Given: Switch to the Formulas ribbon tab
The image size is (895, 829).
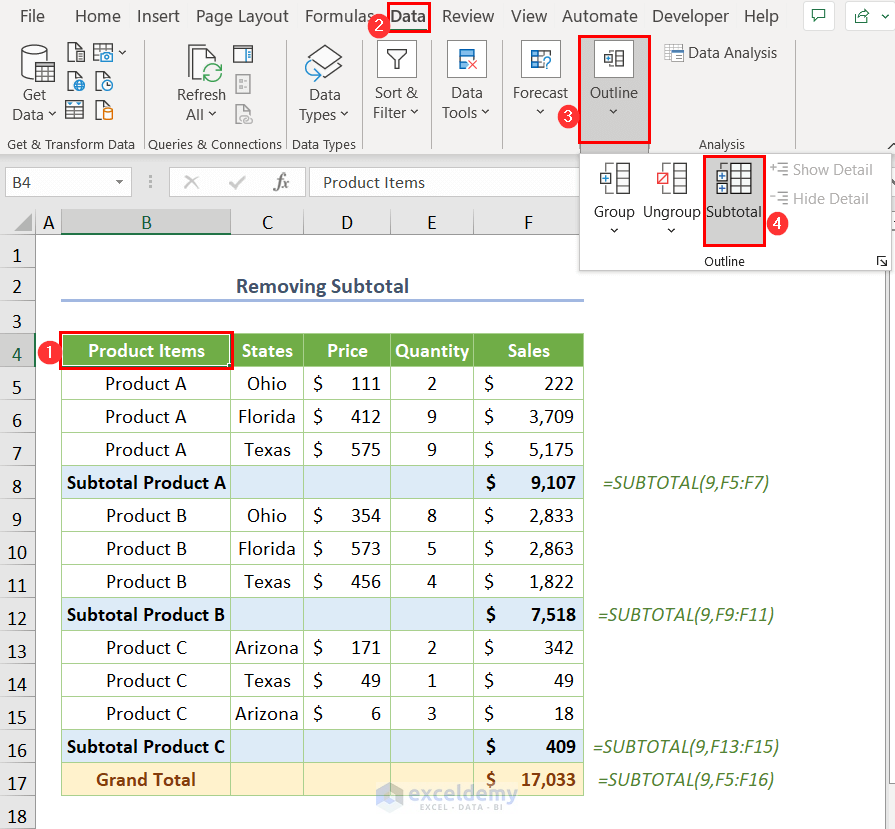Looking at the screenshot, I should point(339,17).
